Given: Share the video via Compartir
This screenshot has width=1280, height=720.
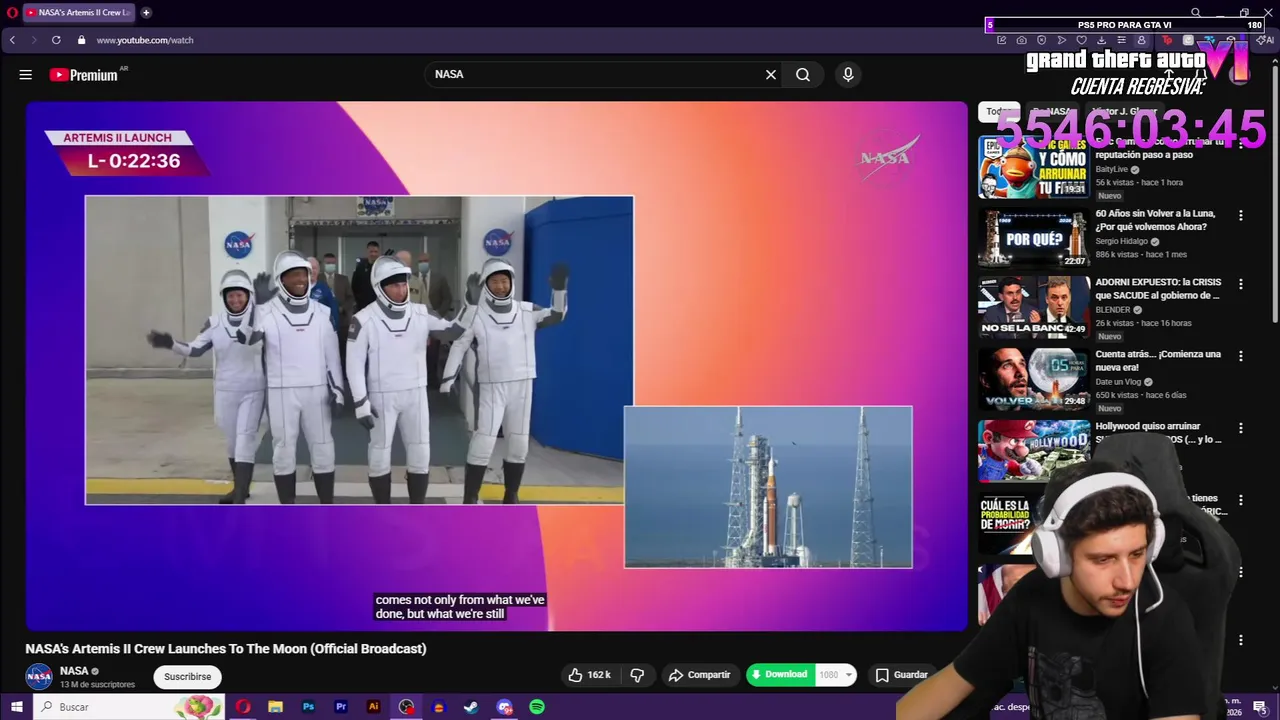Looking at the screenshot, I should 699,675.
